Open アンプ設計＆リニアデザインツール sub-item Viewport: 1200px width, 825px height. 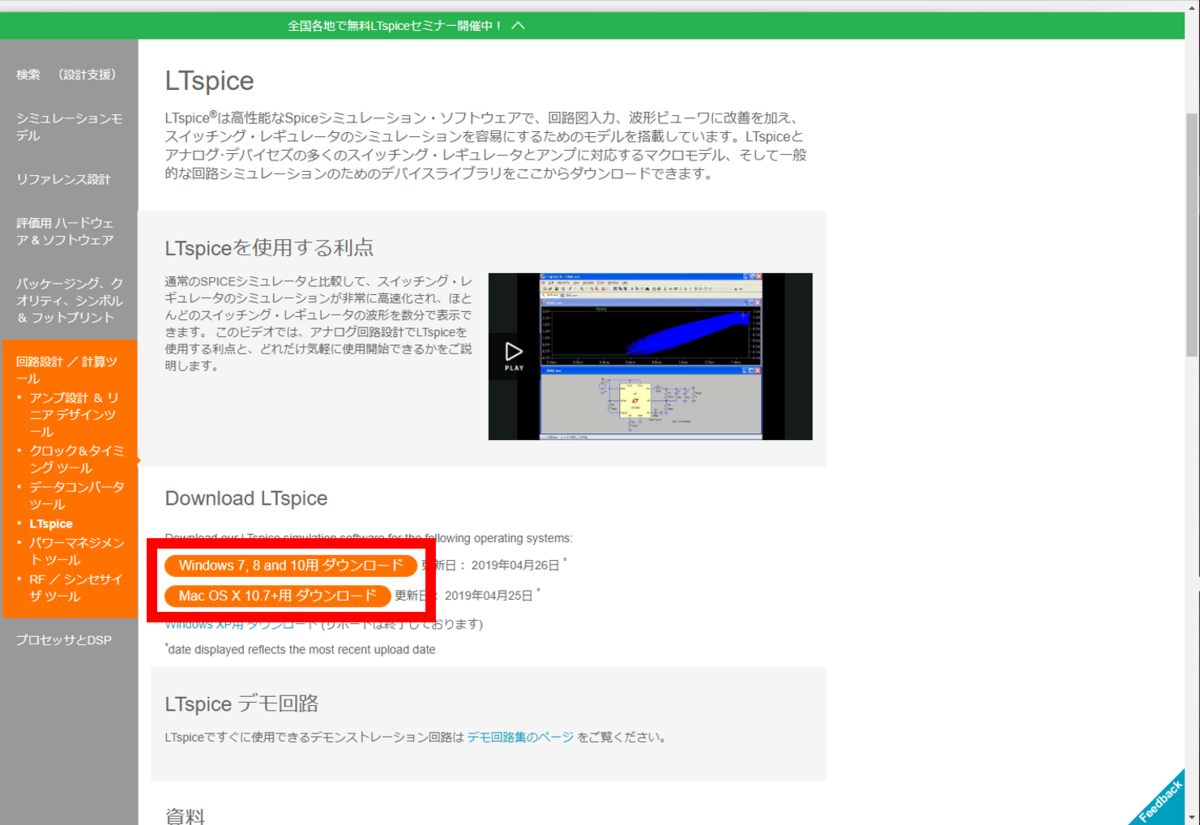tap(74, 415)
